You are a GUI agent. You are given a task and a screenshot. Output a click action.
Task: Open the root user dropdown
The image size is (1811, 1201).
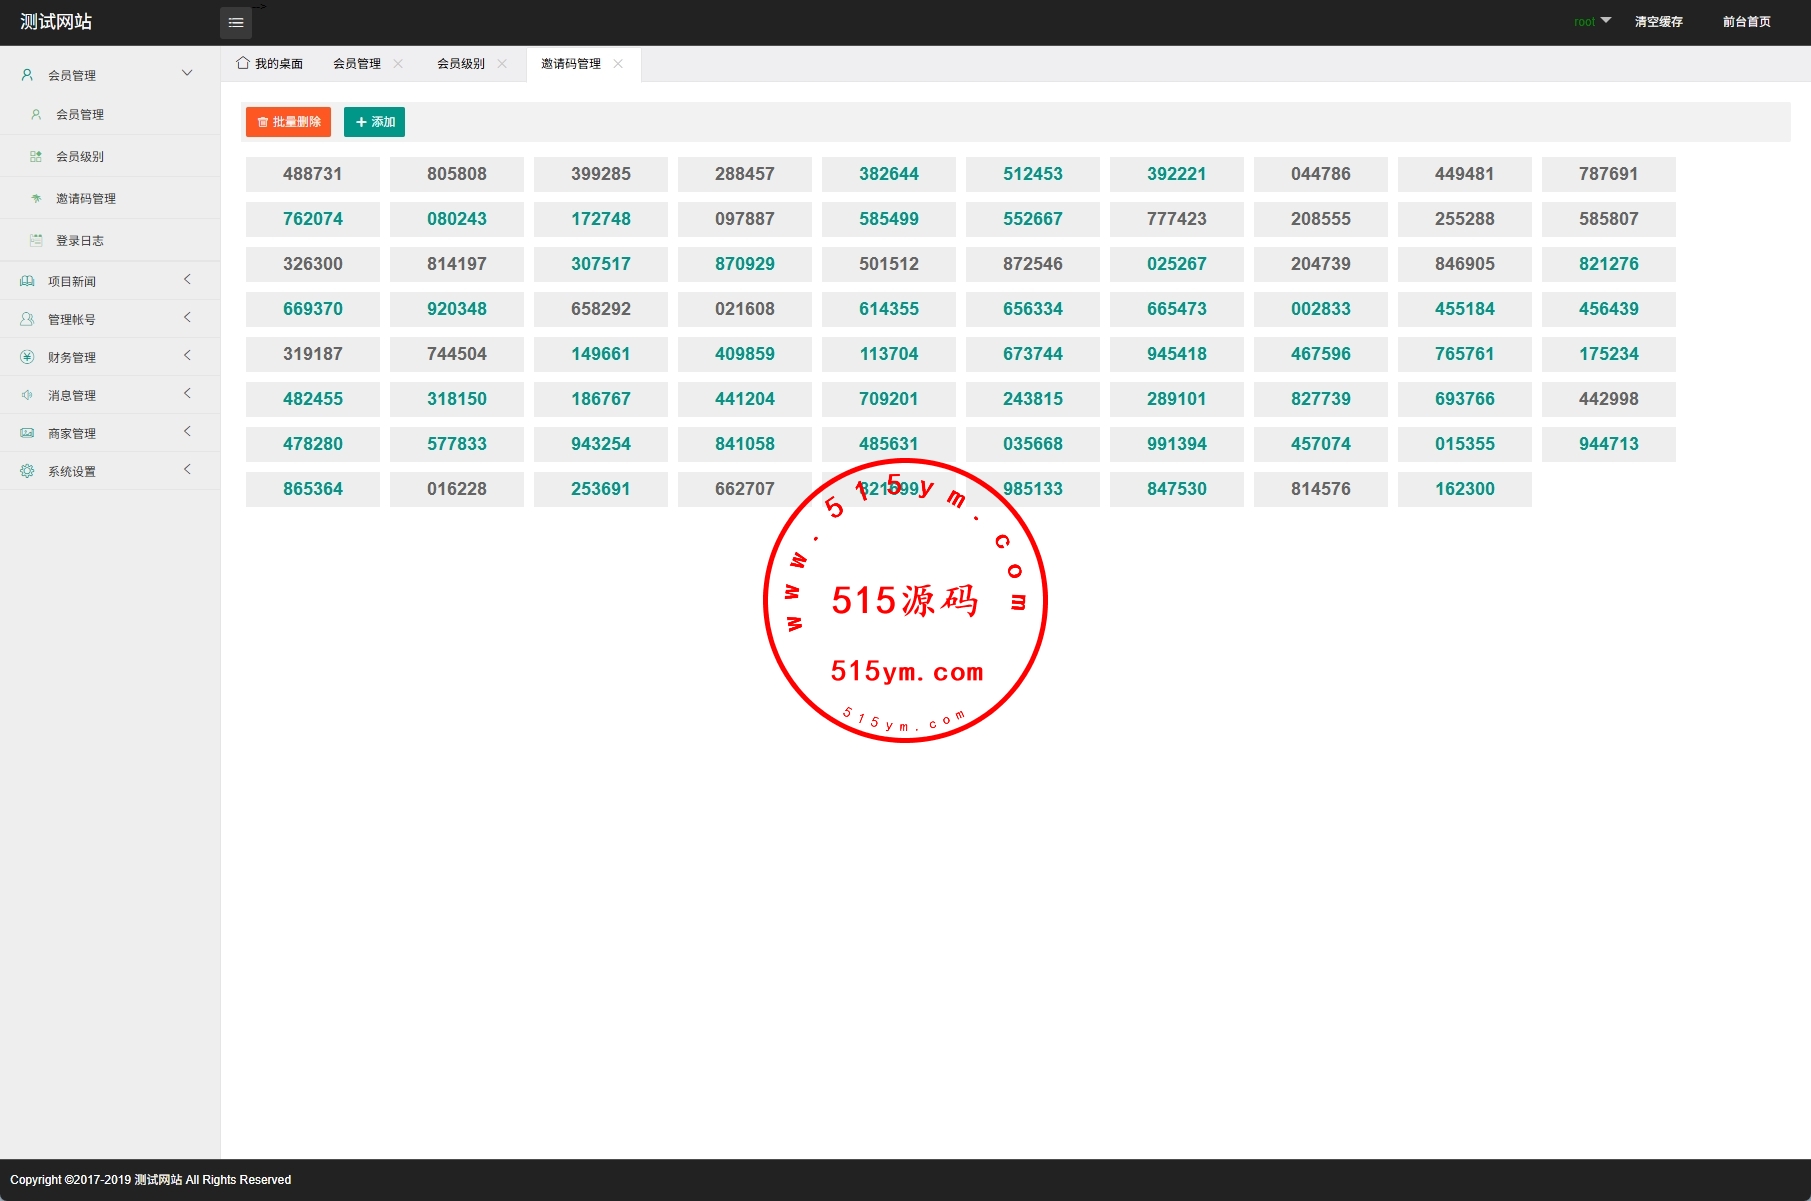[1592, 21]
